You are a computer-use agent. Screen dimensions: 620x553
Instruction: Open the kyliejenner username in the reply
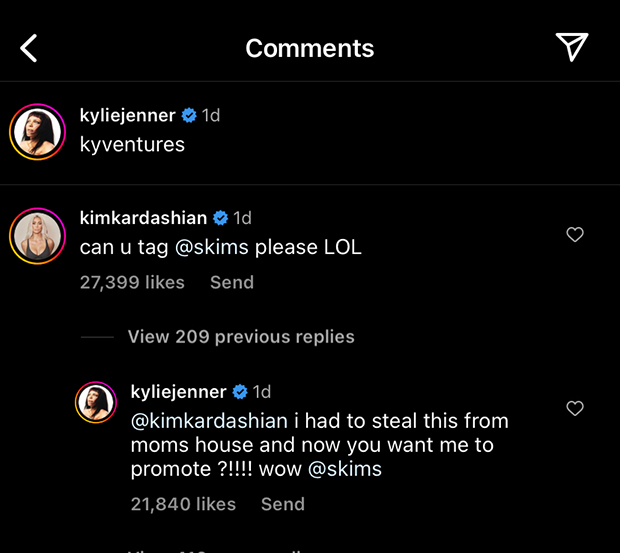point(179,391)
